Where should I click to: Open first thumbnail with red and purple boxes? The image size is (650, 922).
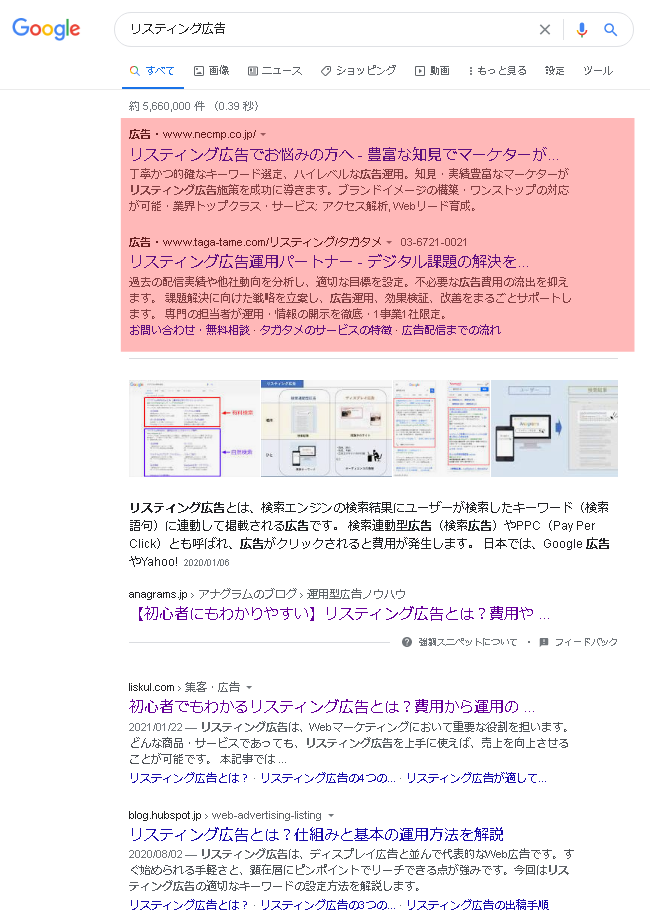coord(194,428)
